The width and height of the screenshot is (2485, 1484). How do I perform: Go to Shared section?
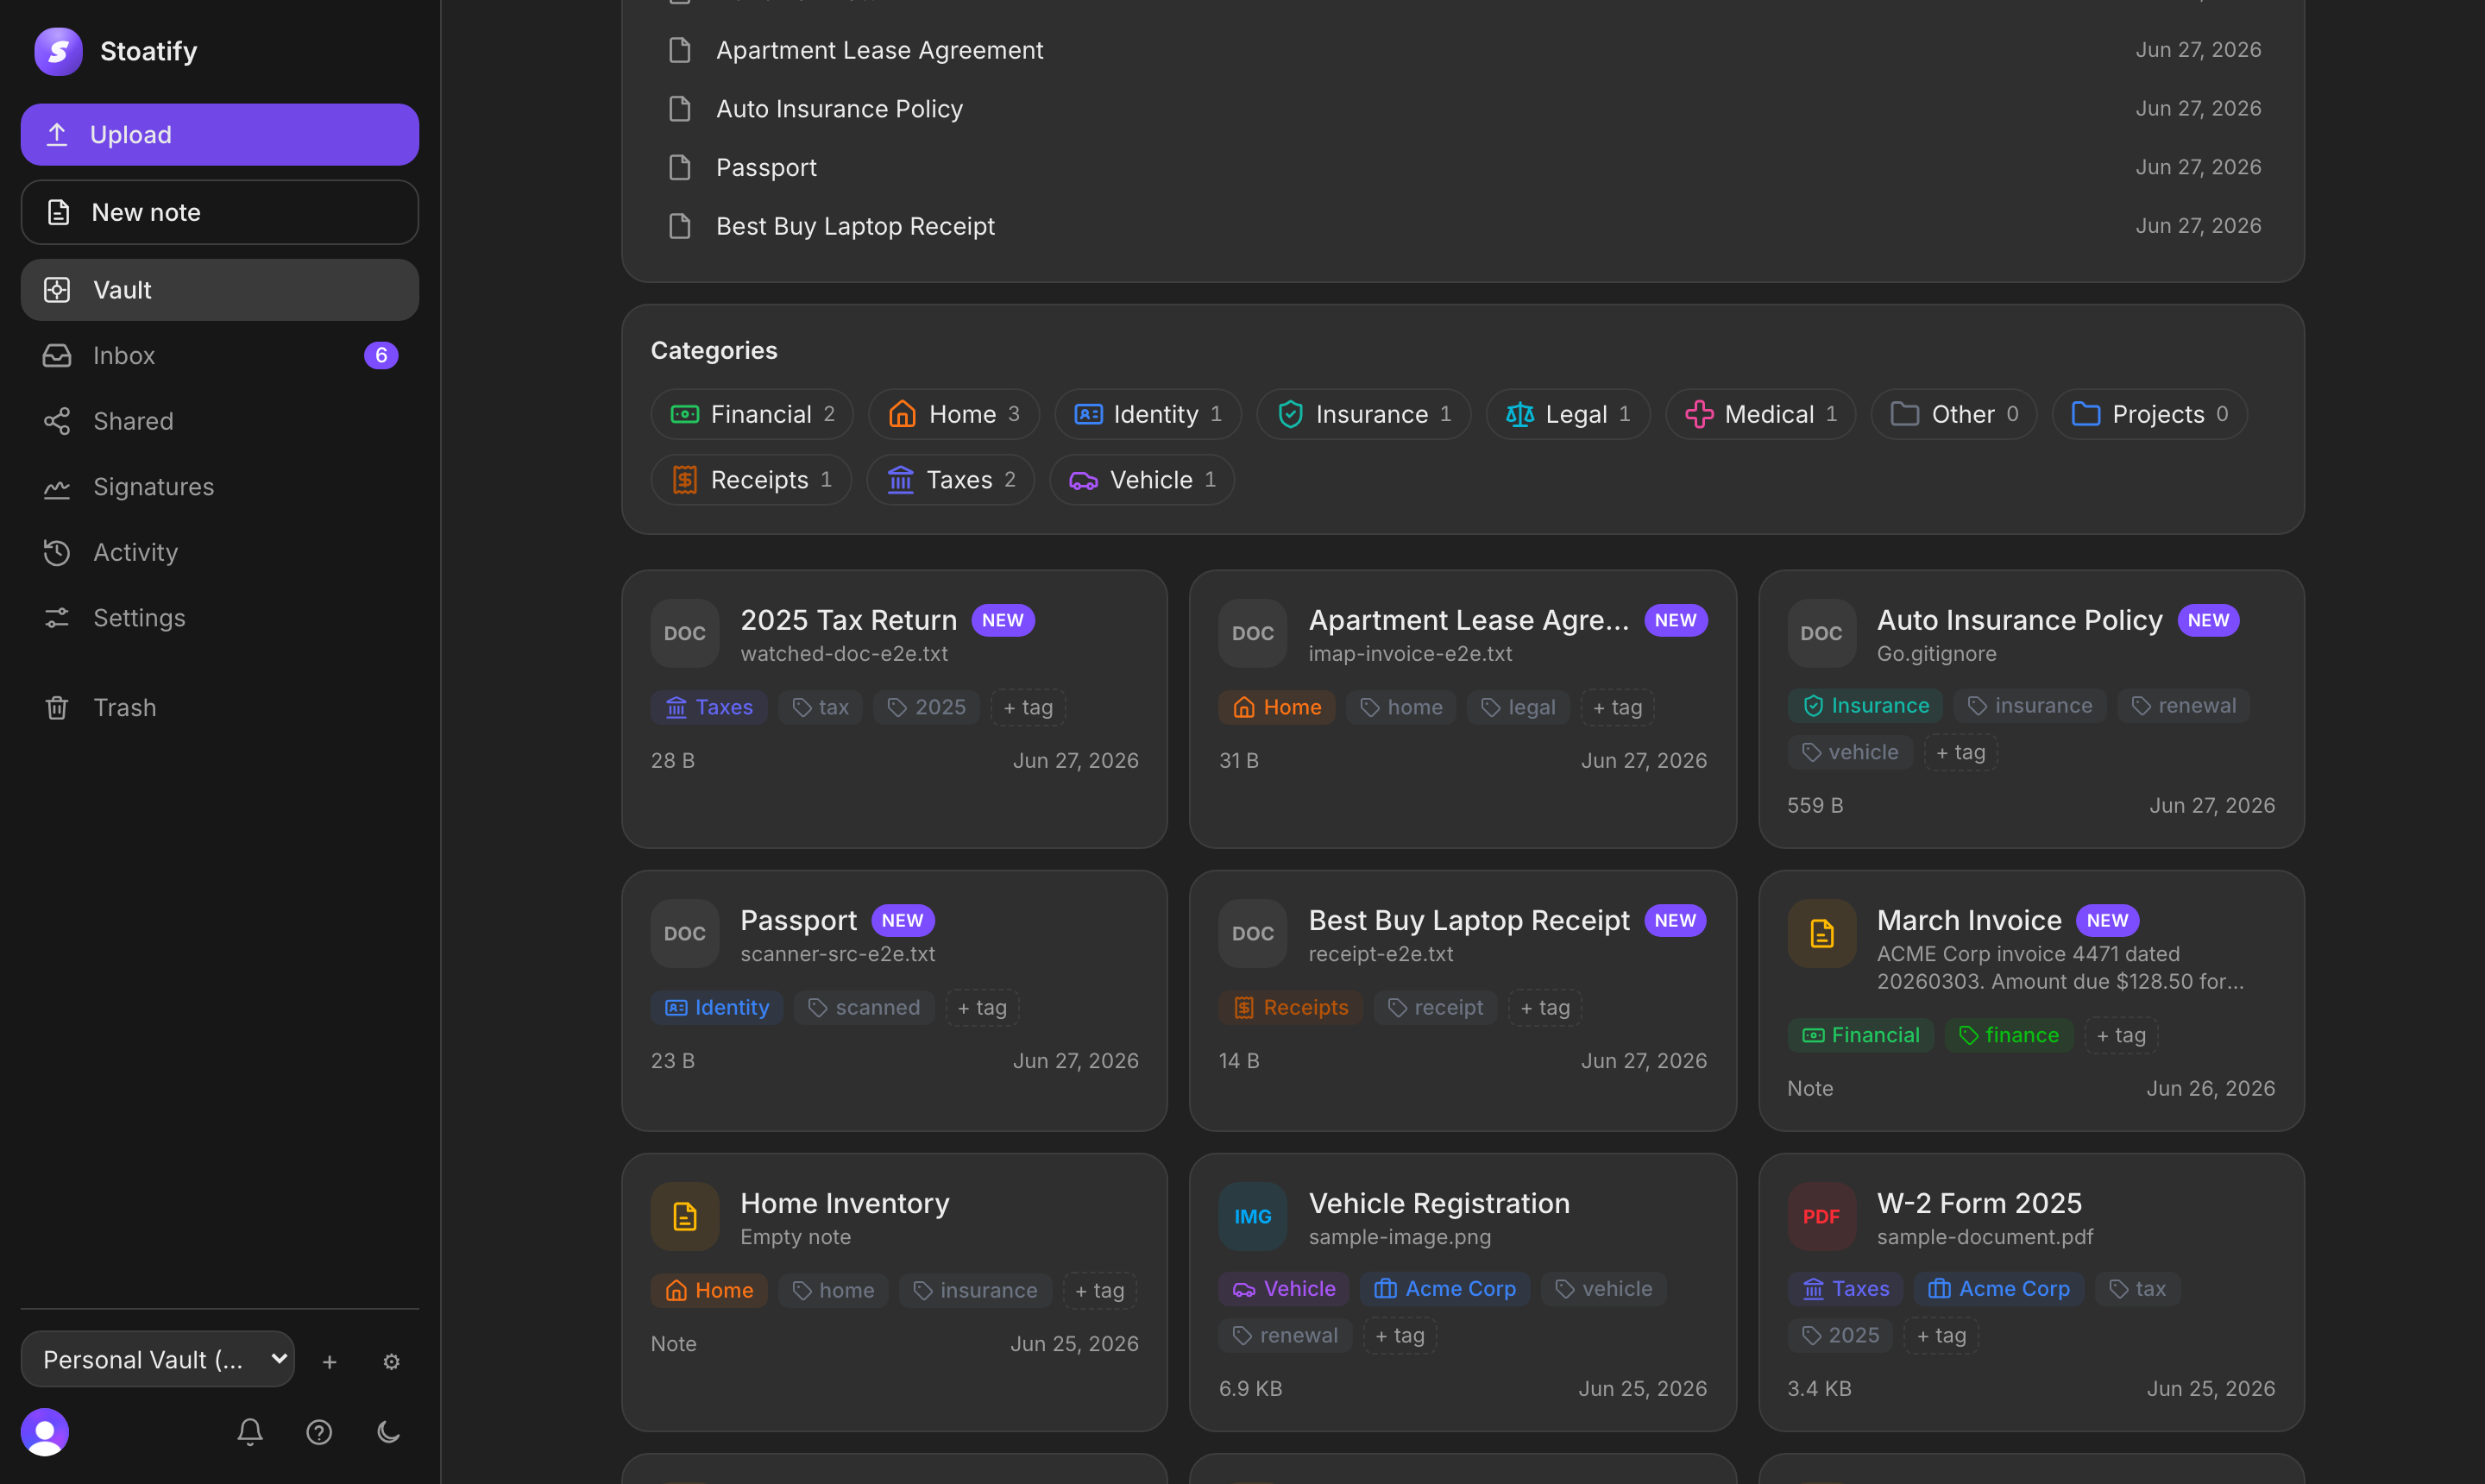tap(220, 421)
